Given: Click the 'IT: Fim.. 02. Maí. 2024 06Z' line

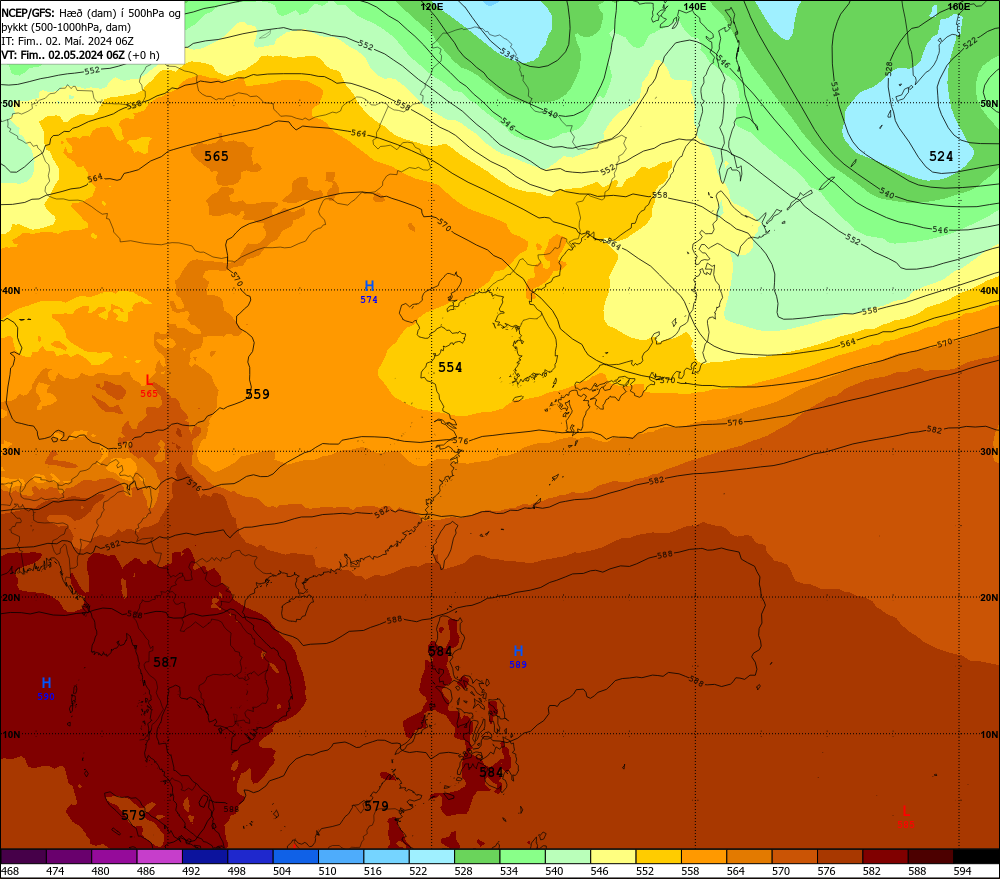Looking at the screenshot, I should [x=68, y=41].
